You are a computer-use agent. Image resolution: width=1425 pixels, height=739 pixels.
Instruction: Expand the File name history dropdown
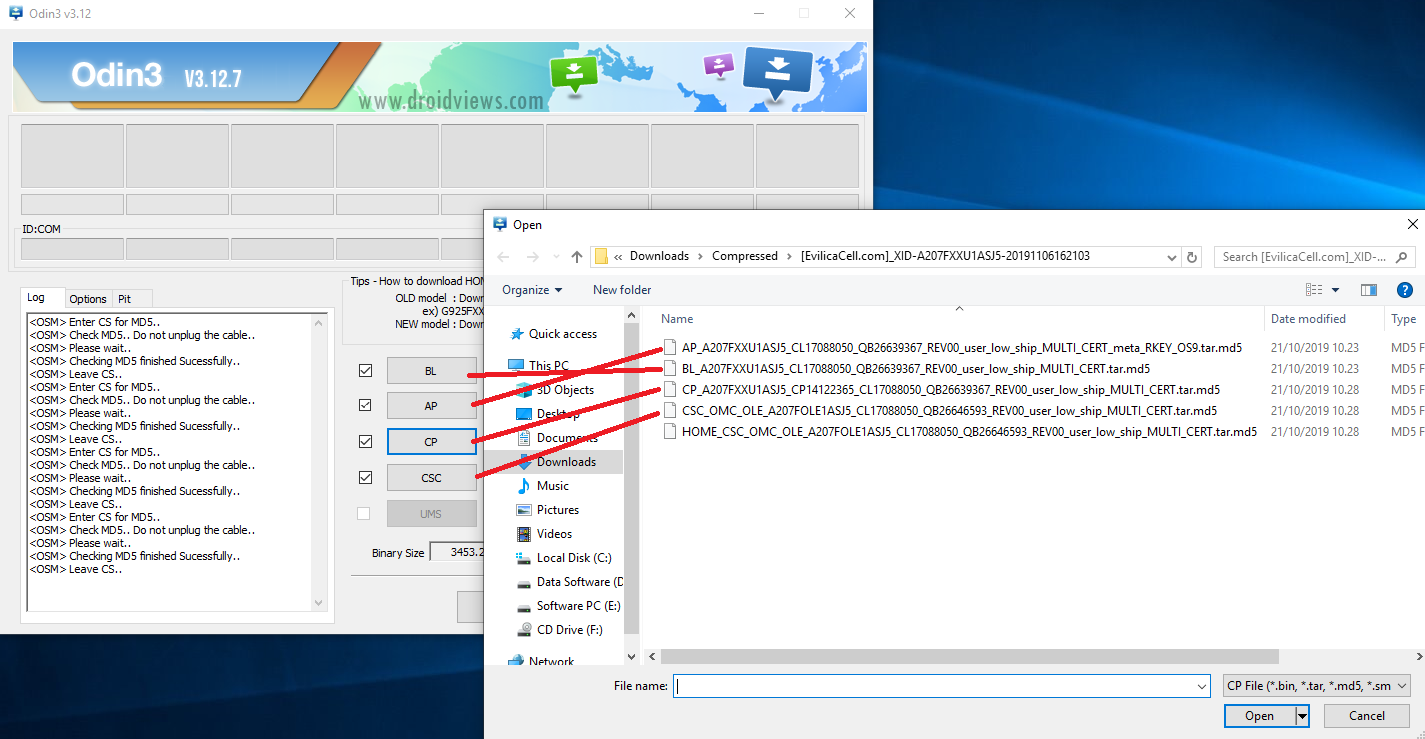point(1201,686)
